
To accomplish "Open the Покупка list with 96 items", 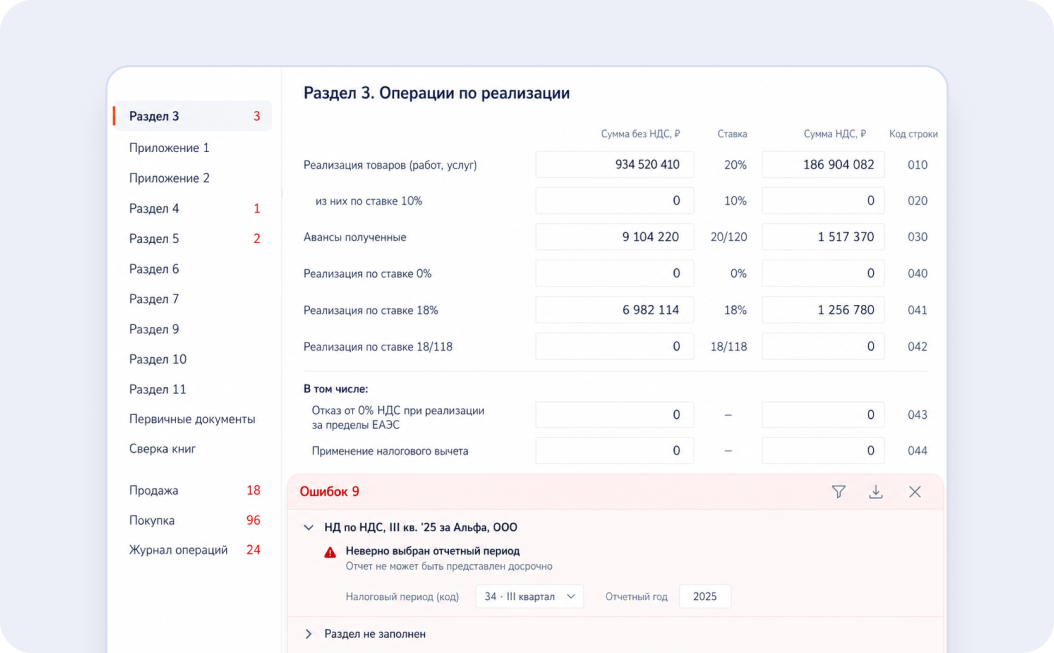I will (x=193, y=520).
